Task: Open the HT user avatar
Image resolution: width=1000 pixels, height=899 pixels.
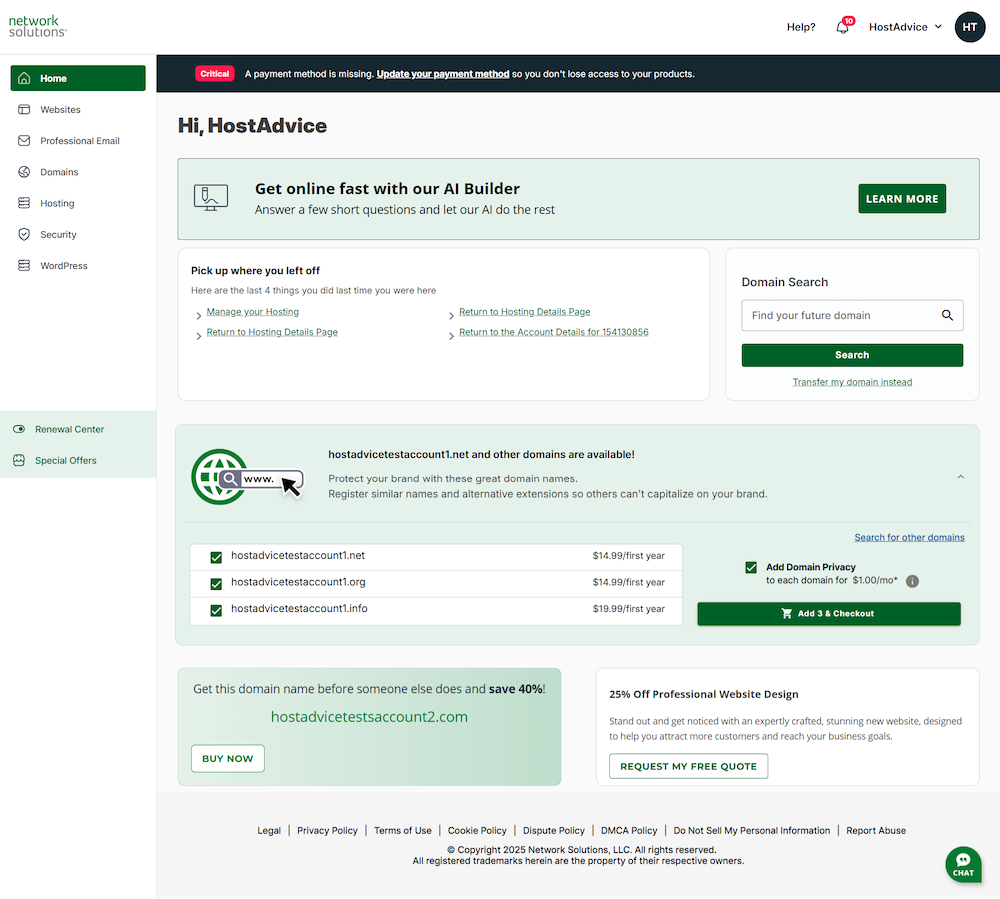Action: coord(969,27)
